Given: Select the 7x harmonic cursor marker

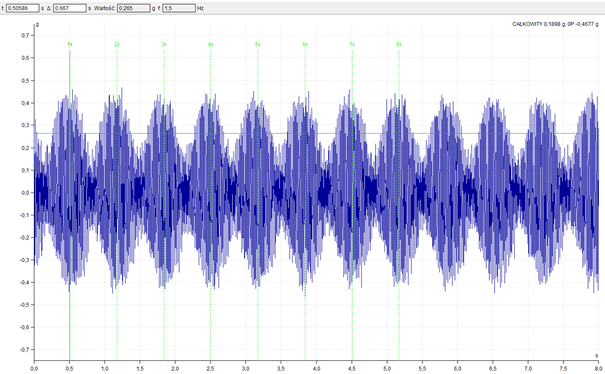Looking at the screenshot, I should pyautogui.click(x=352, y=44).
